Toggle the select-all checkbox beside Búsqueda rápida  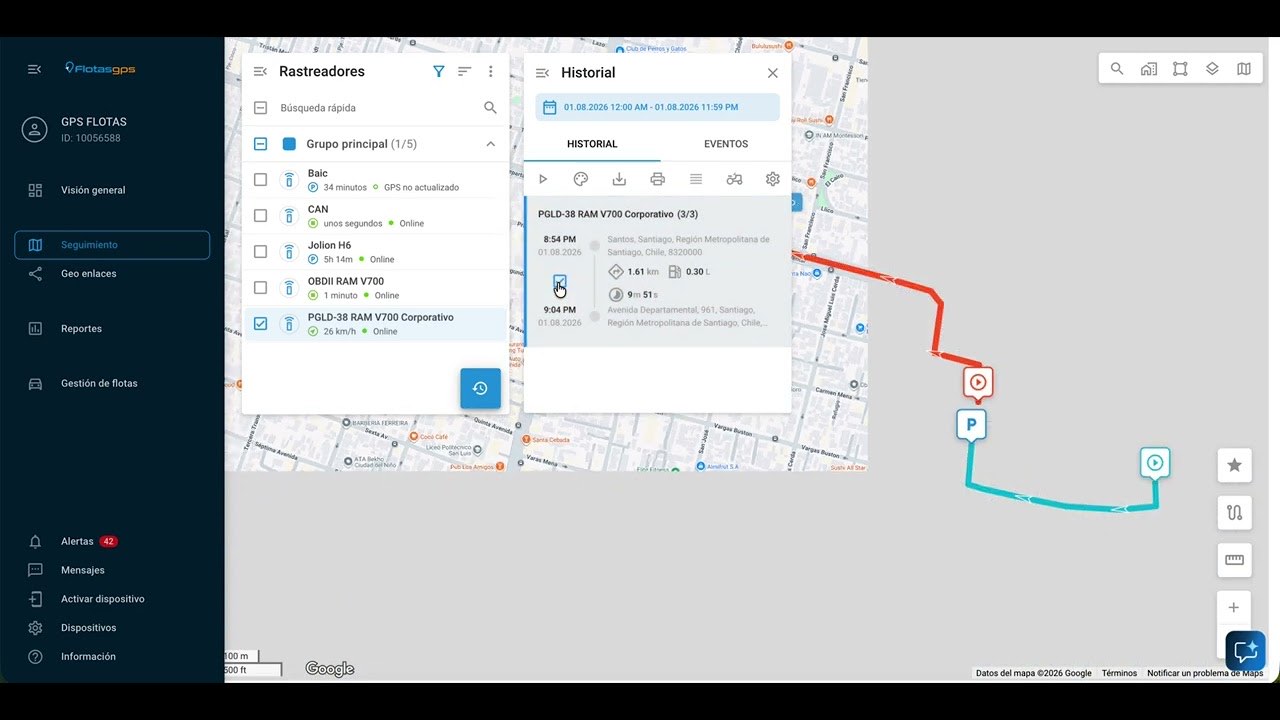coord(260,108)
